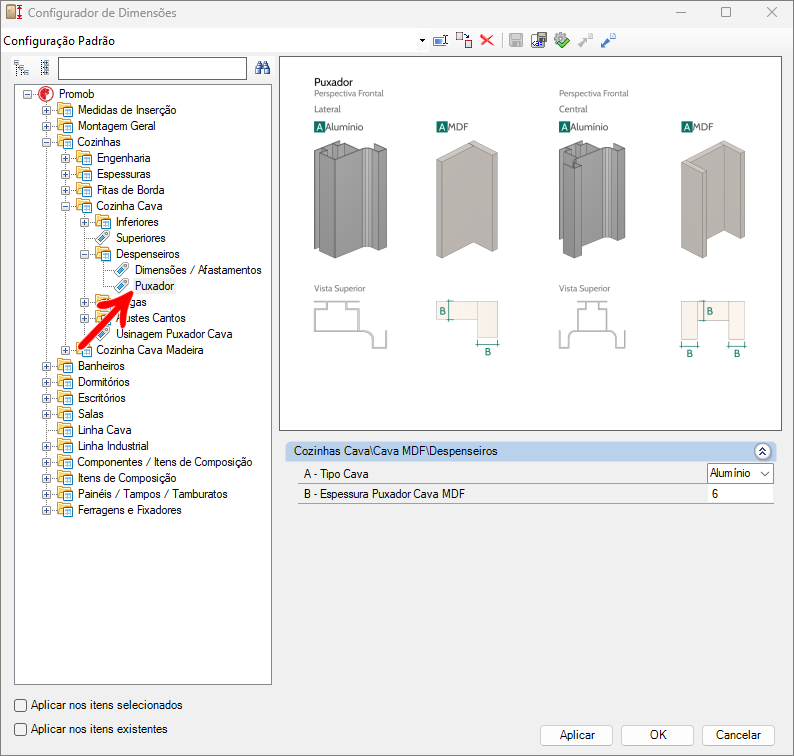
Task: Open the Configuração Padrão dropdown arrow
Action: tap(424, 41)
